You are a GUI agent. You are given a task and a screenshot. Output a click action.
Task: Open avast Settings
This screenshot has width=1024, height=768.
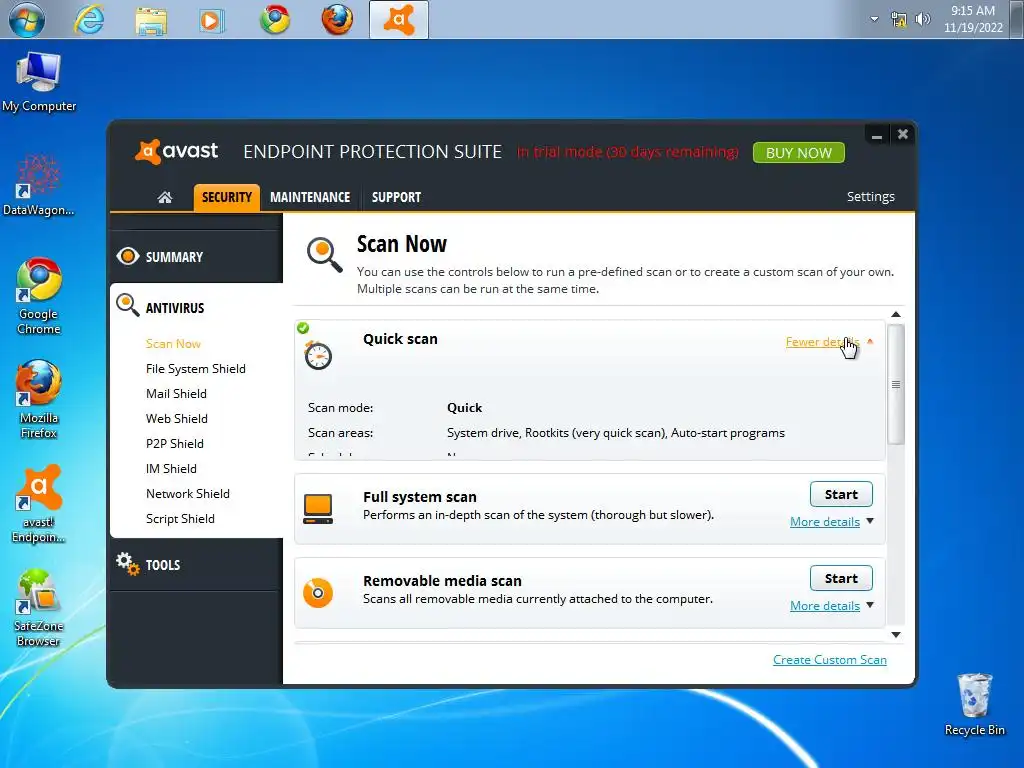(871, 197)
